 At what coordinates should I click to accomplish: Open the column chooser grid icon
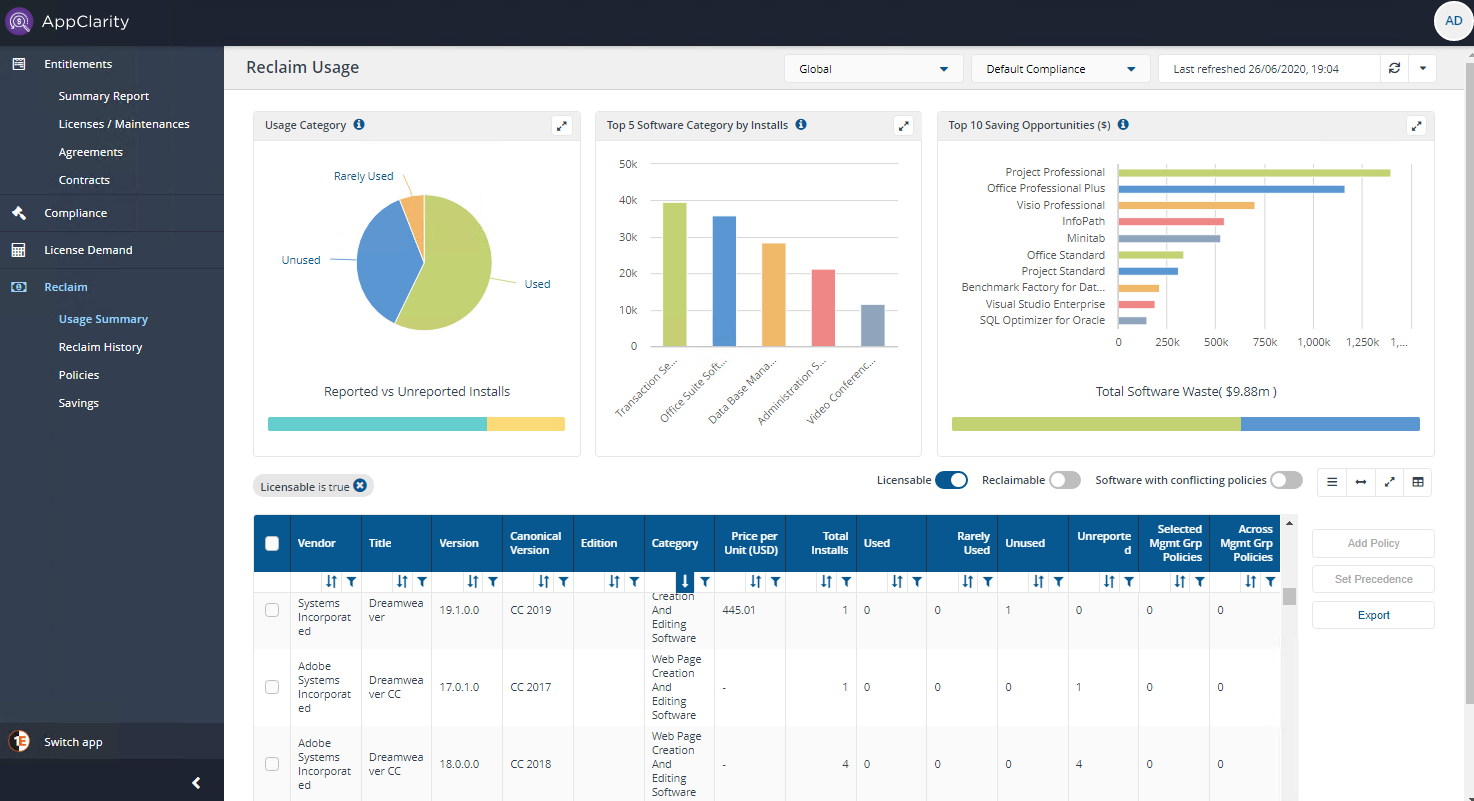(x=1417, y=482)
